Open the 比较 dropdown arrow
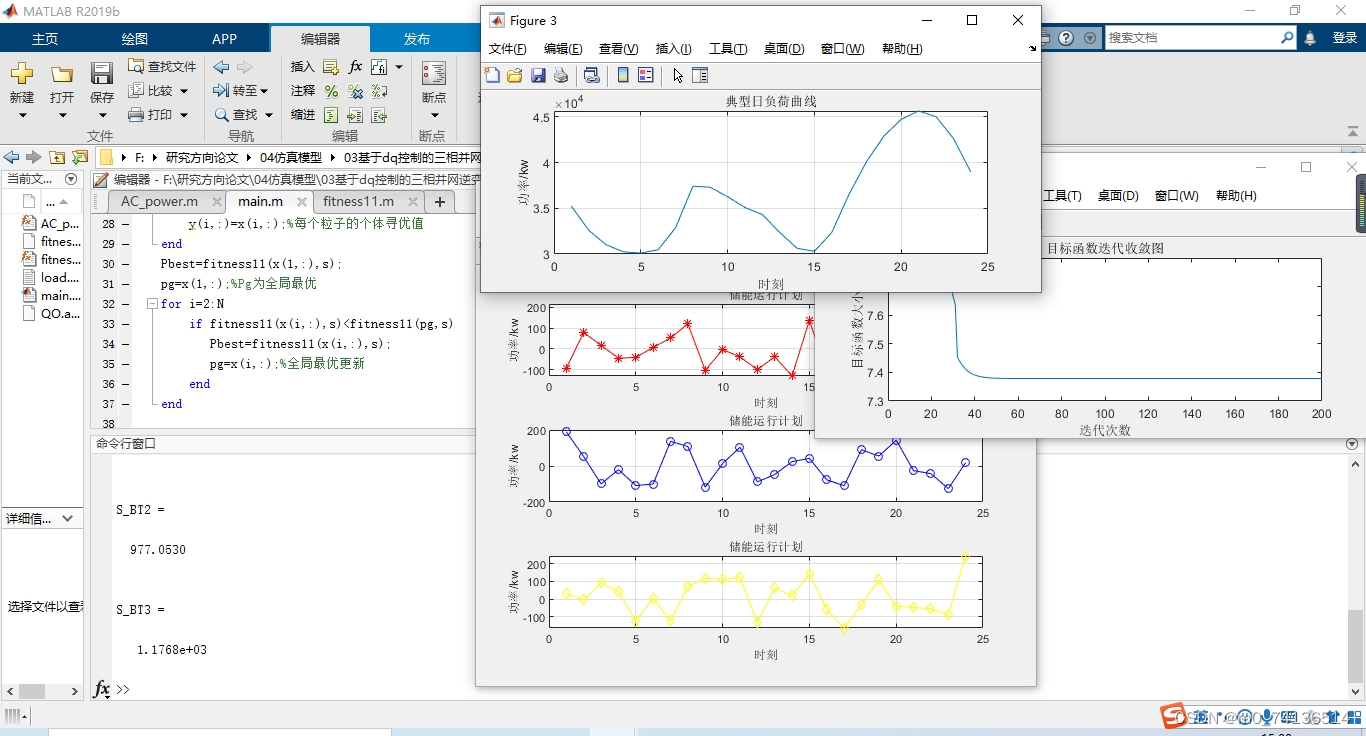This screenshot has width=1366, height=736. tap(184, 91)
